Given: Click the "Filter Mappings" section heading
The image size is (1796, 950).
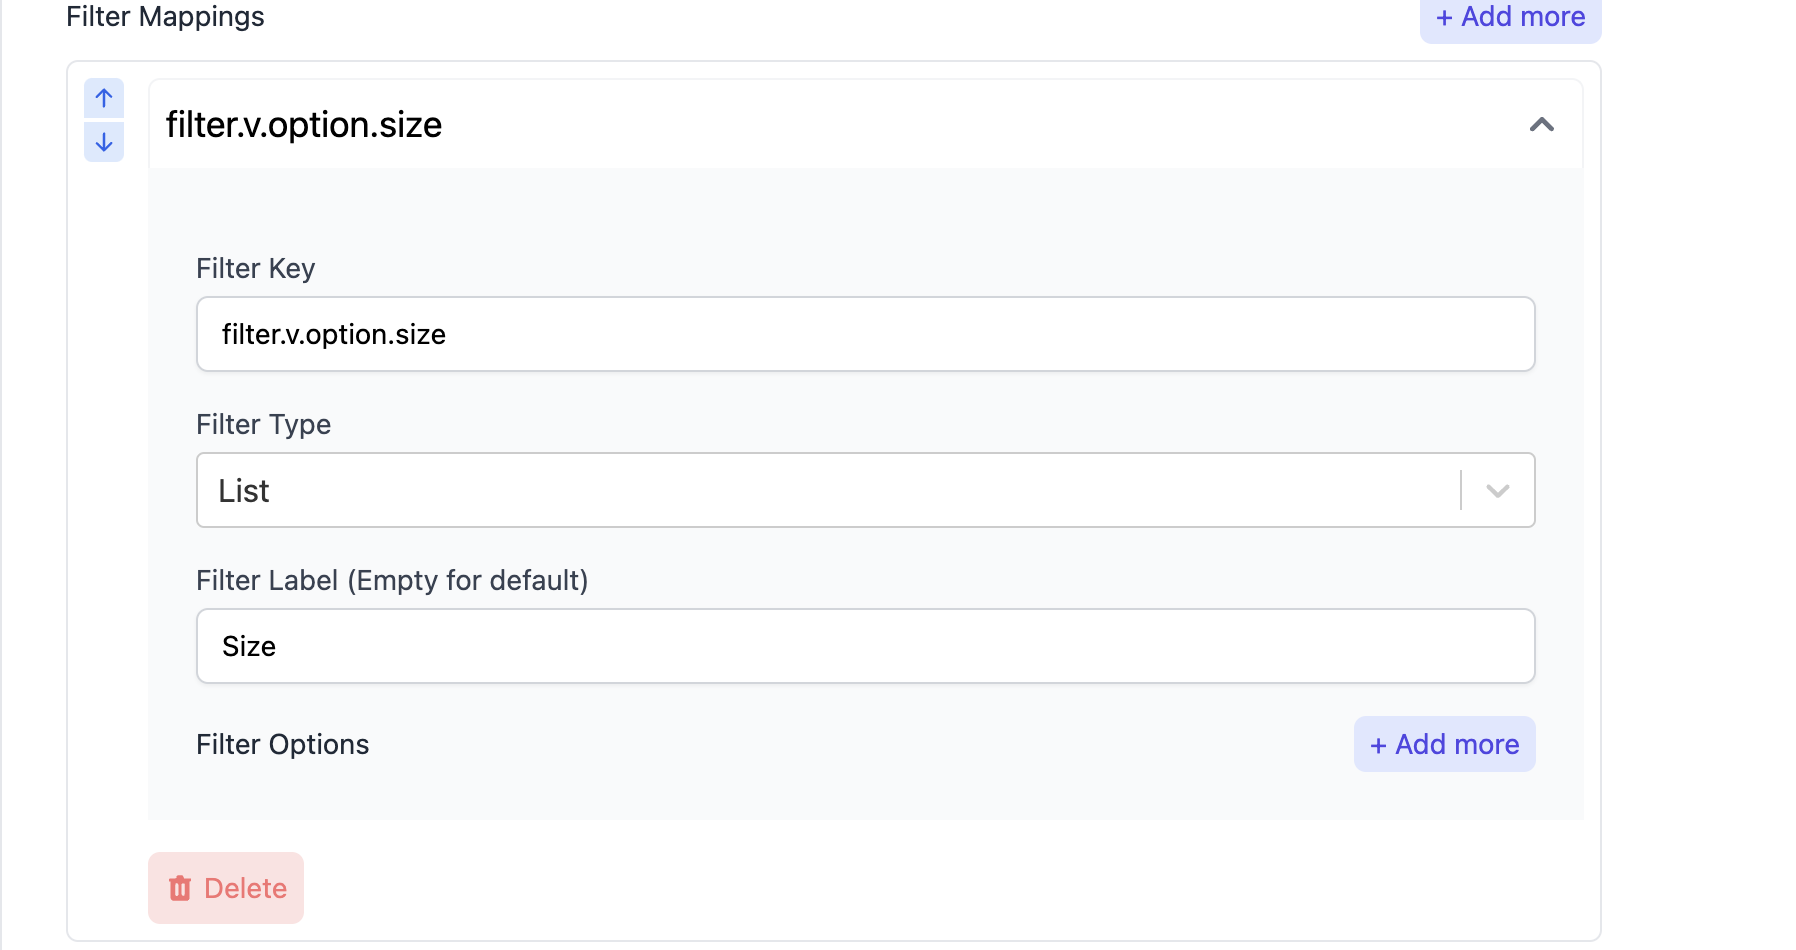Looking at the screenshot, I should tap(165, 16).
